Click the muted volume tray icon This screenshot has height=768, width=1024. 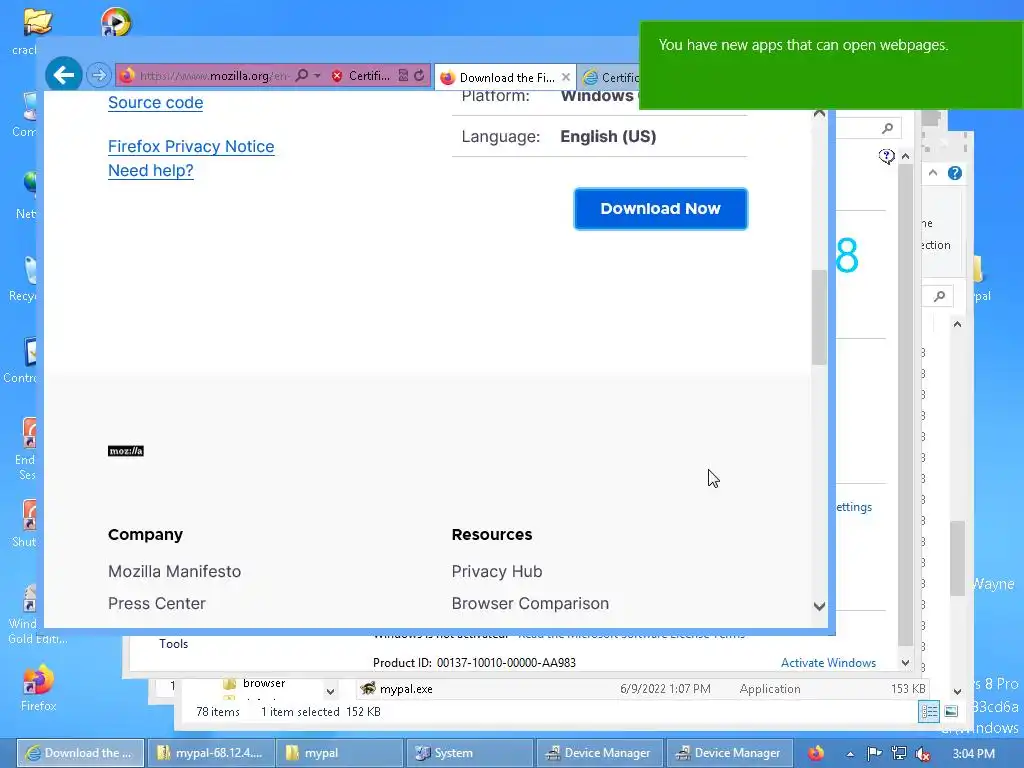pos(923,754)
